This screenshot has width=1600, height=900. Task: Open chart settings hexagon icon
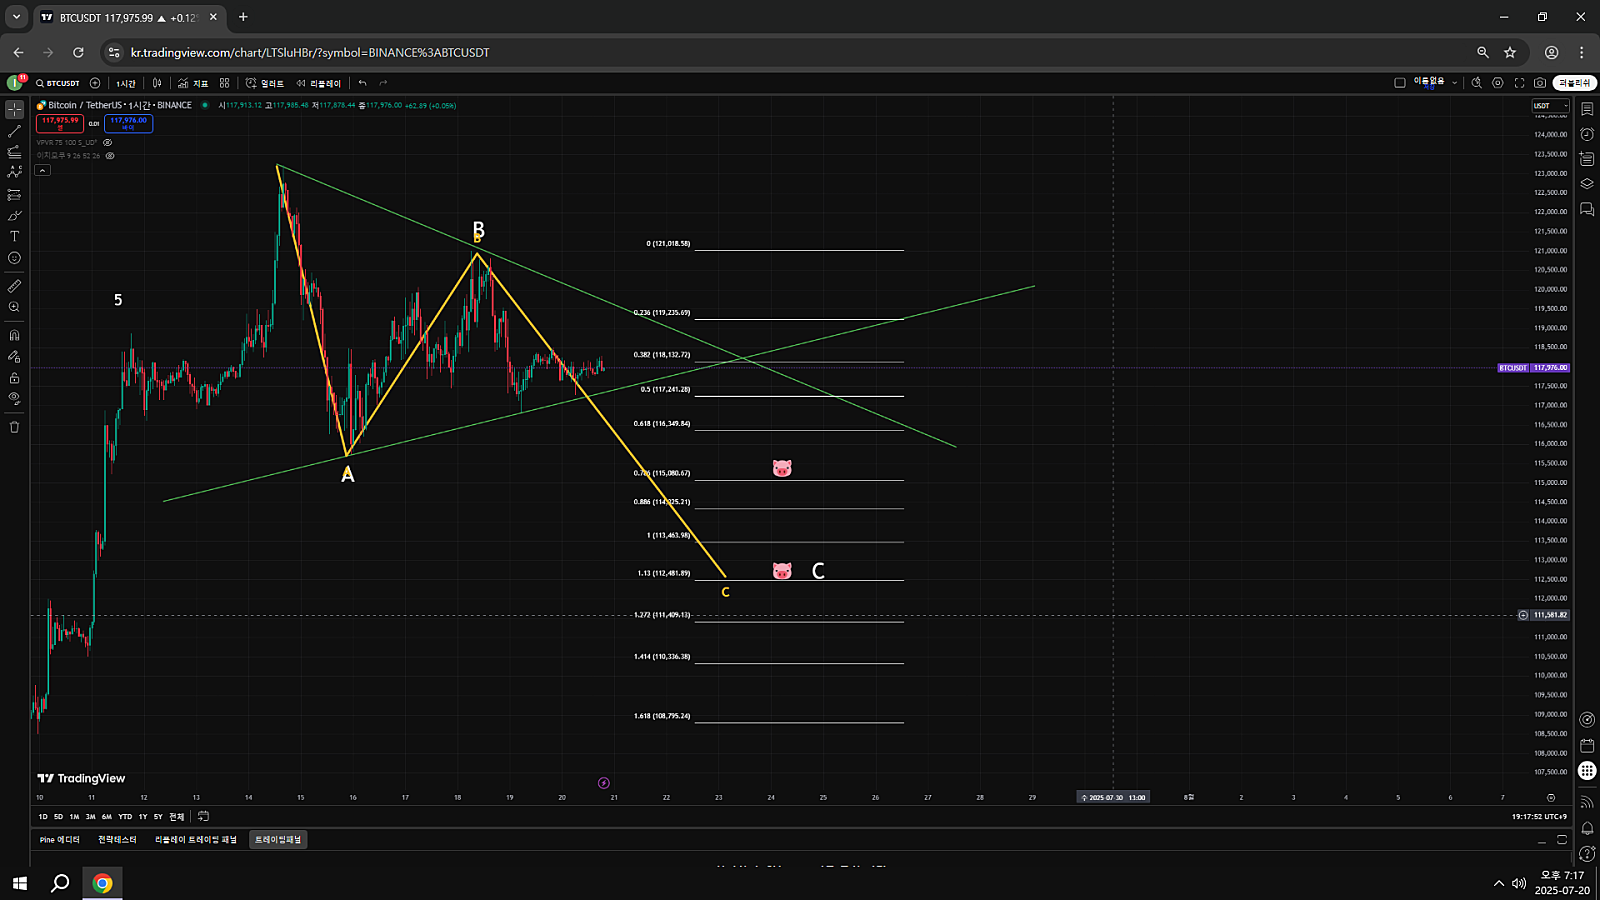click(1498, 83)
